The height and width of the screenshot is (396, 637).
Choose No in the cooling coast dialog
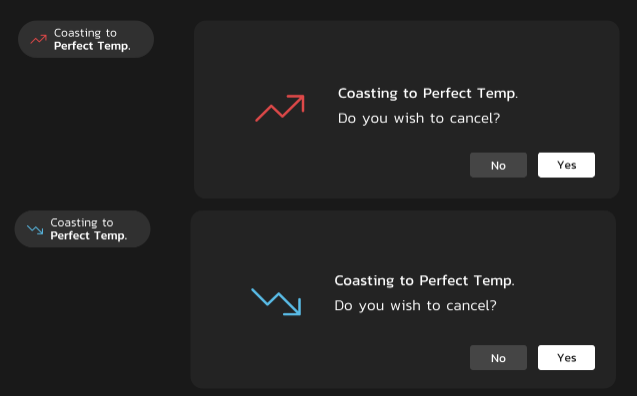point(498,357)
